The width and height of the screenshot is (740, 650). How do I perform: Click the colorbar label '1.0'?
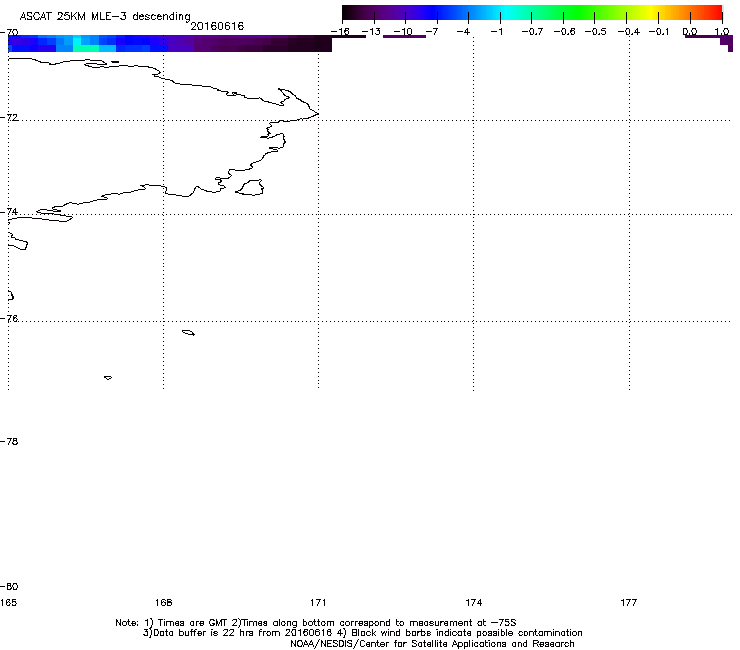point(722,32)
